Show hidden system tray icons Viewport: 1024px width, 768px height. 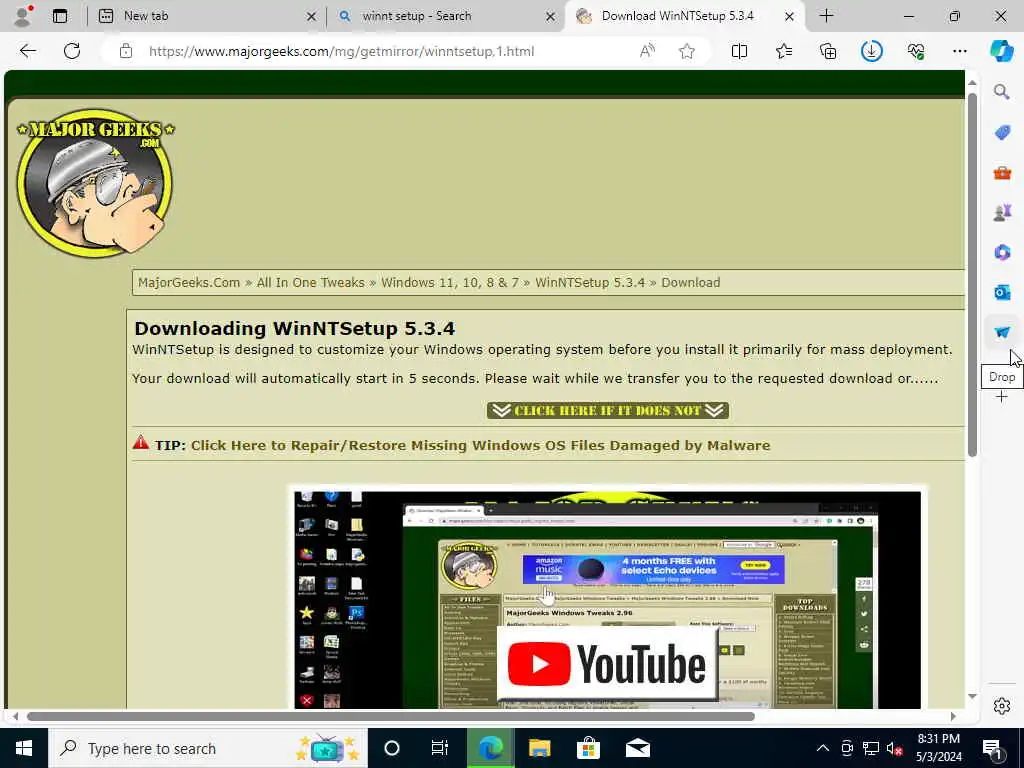(823, 748)
